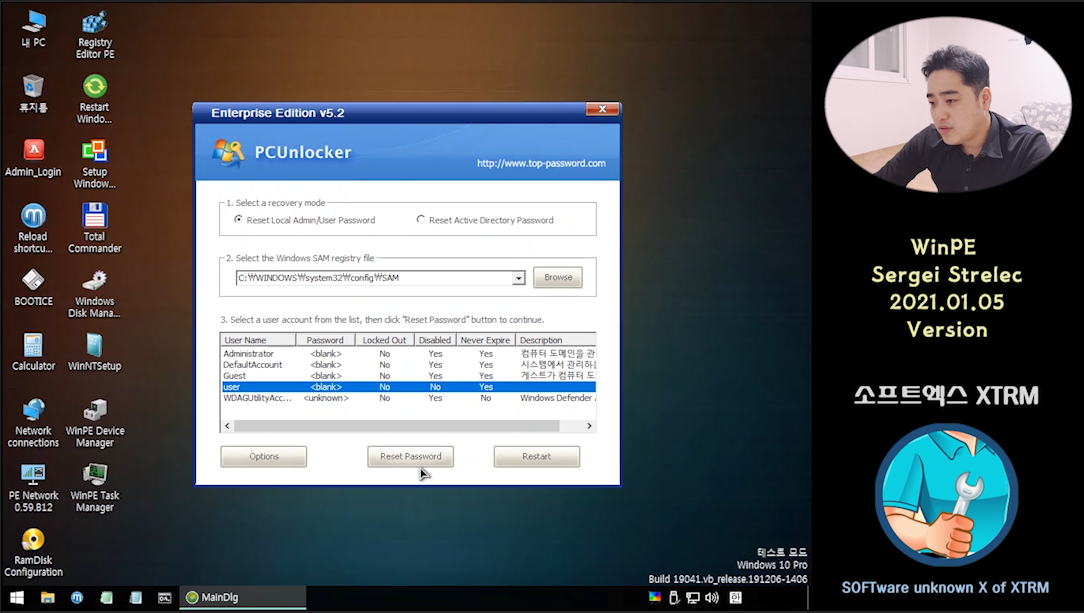Open the RamDisk Configuration icon

tap(33, 552)
